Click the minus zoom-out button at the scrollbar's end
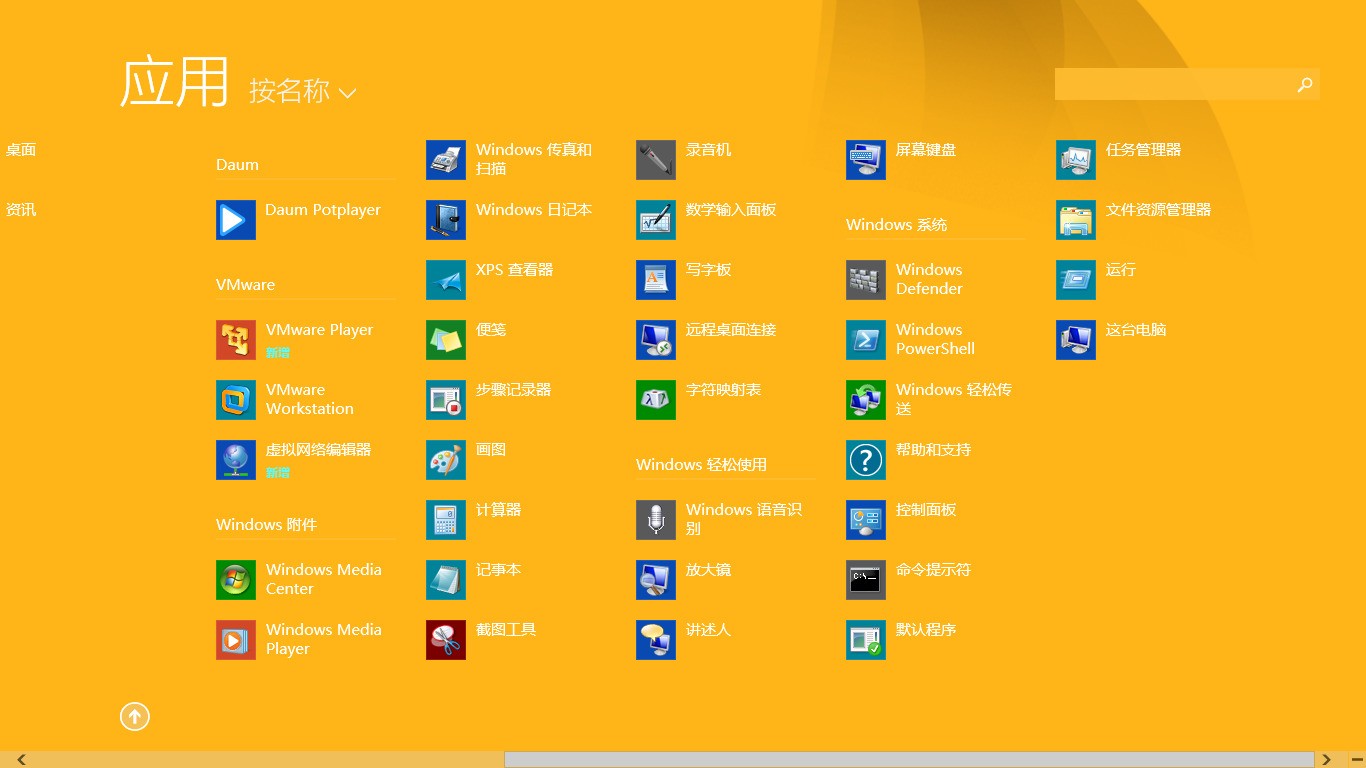Image resolution: width=1366 pixels, height=768 pixels. pos(1356,760)
